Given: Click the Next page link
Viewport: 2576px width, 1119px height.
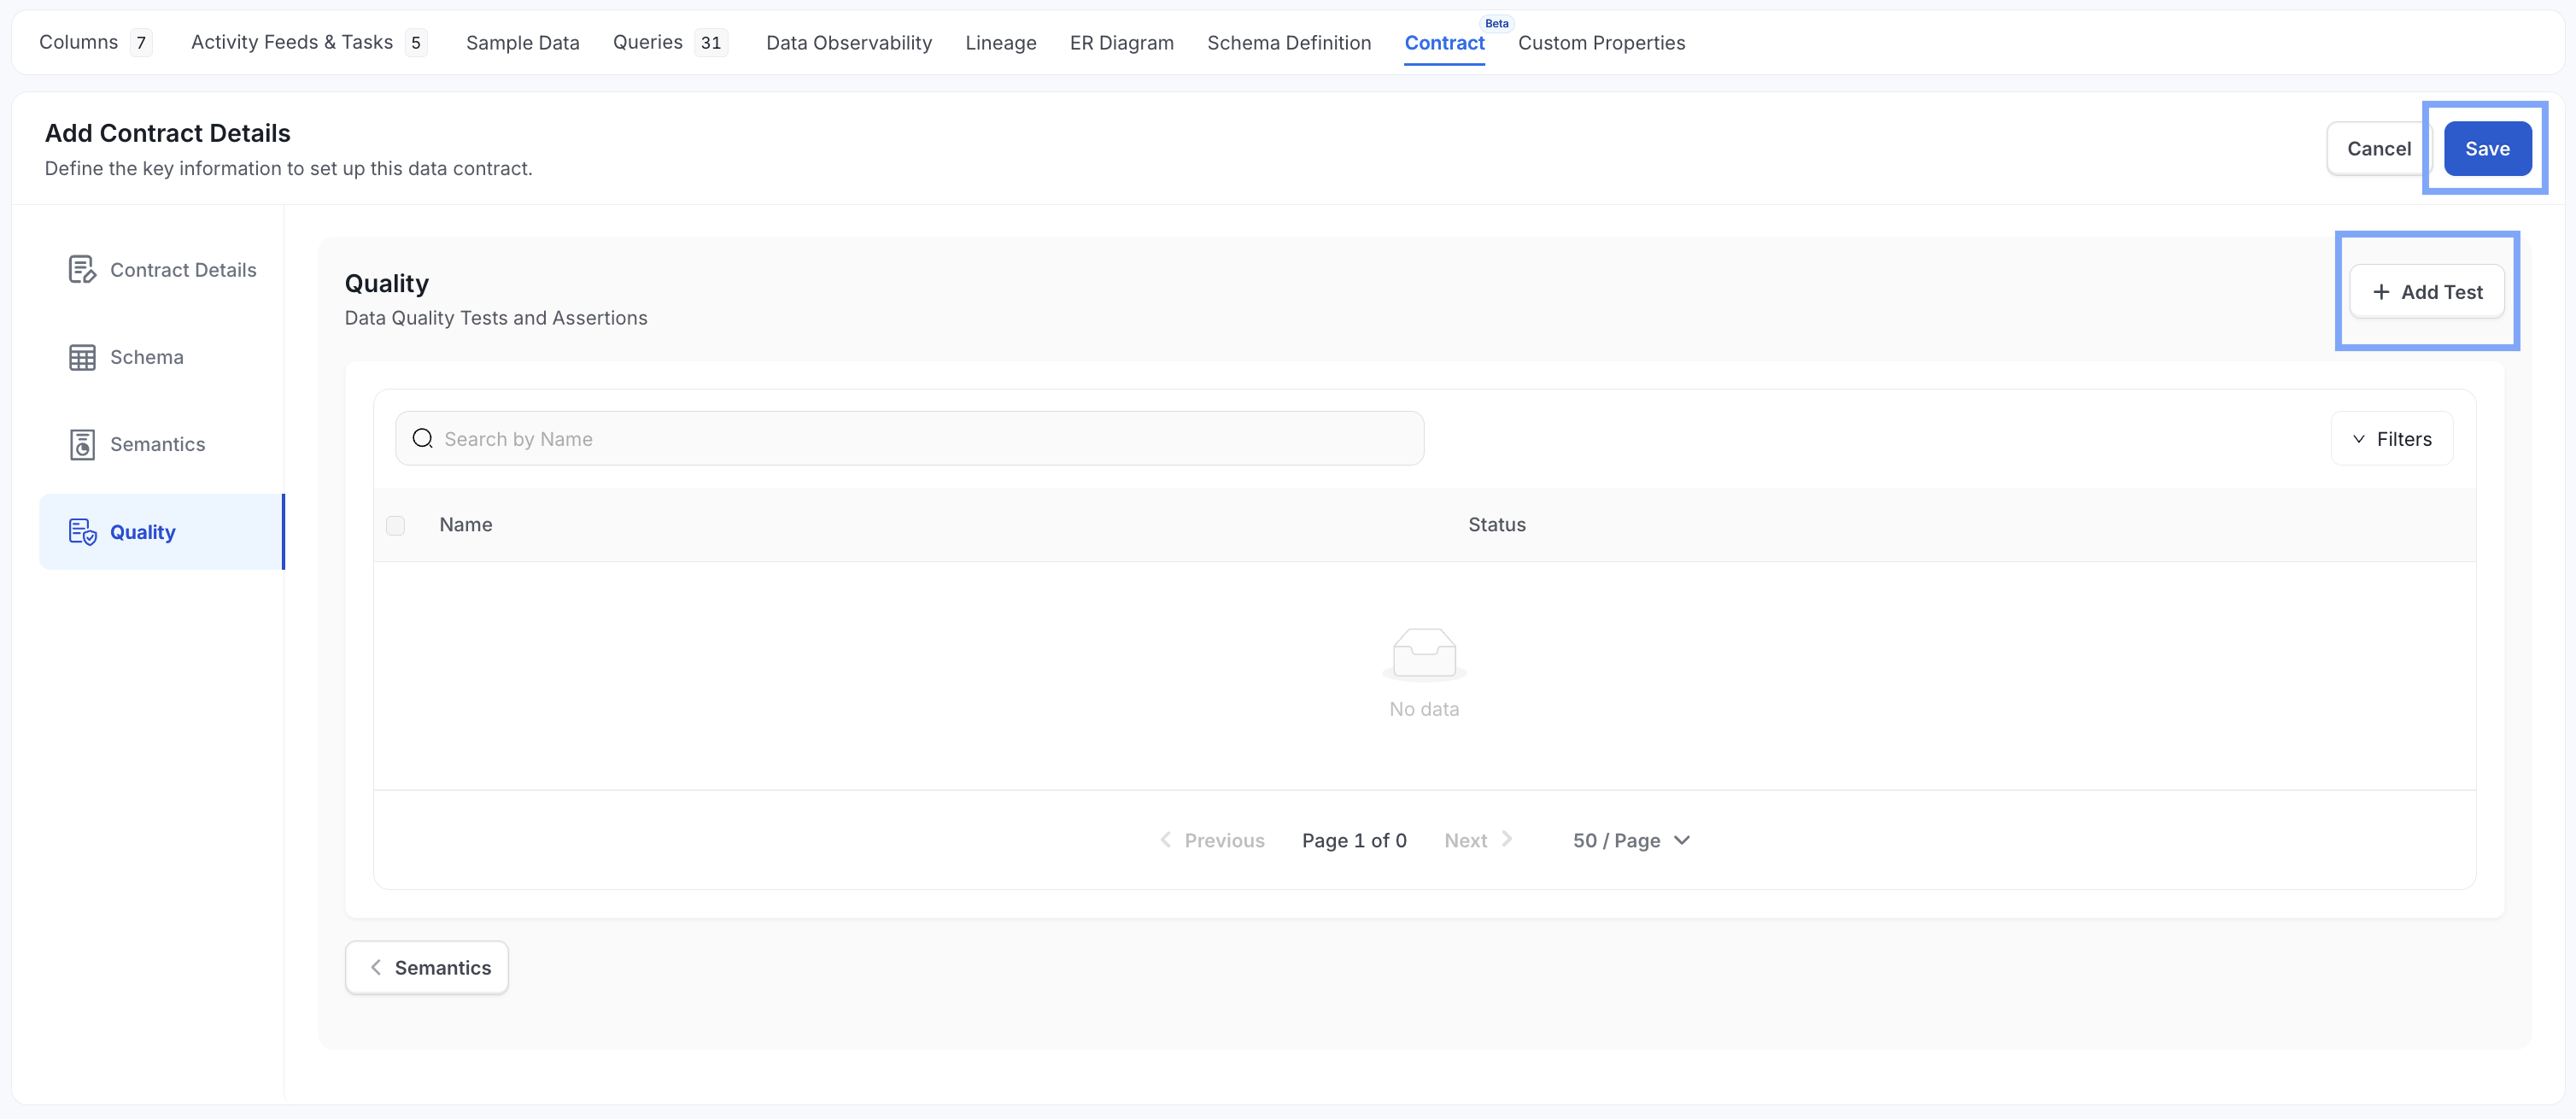Looking at the screenshot, I should [1478, 840].
